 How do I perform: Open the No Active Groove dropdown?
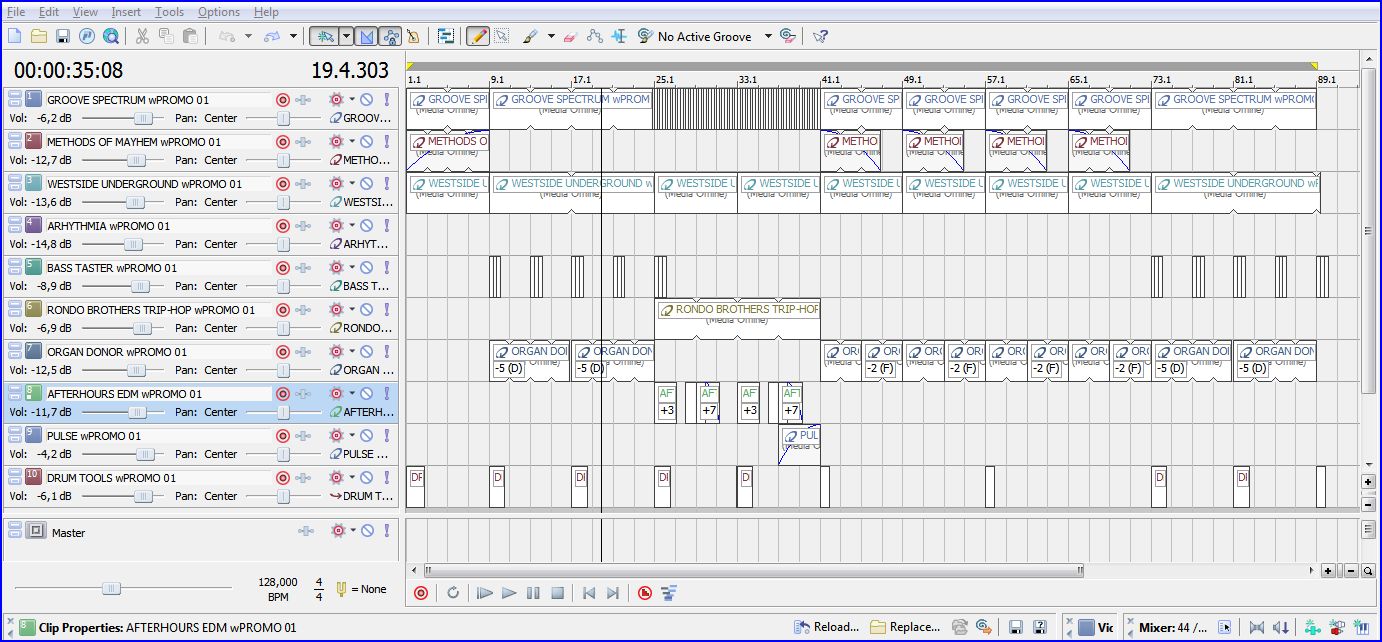point(768,36)
